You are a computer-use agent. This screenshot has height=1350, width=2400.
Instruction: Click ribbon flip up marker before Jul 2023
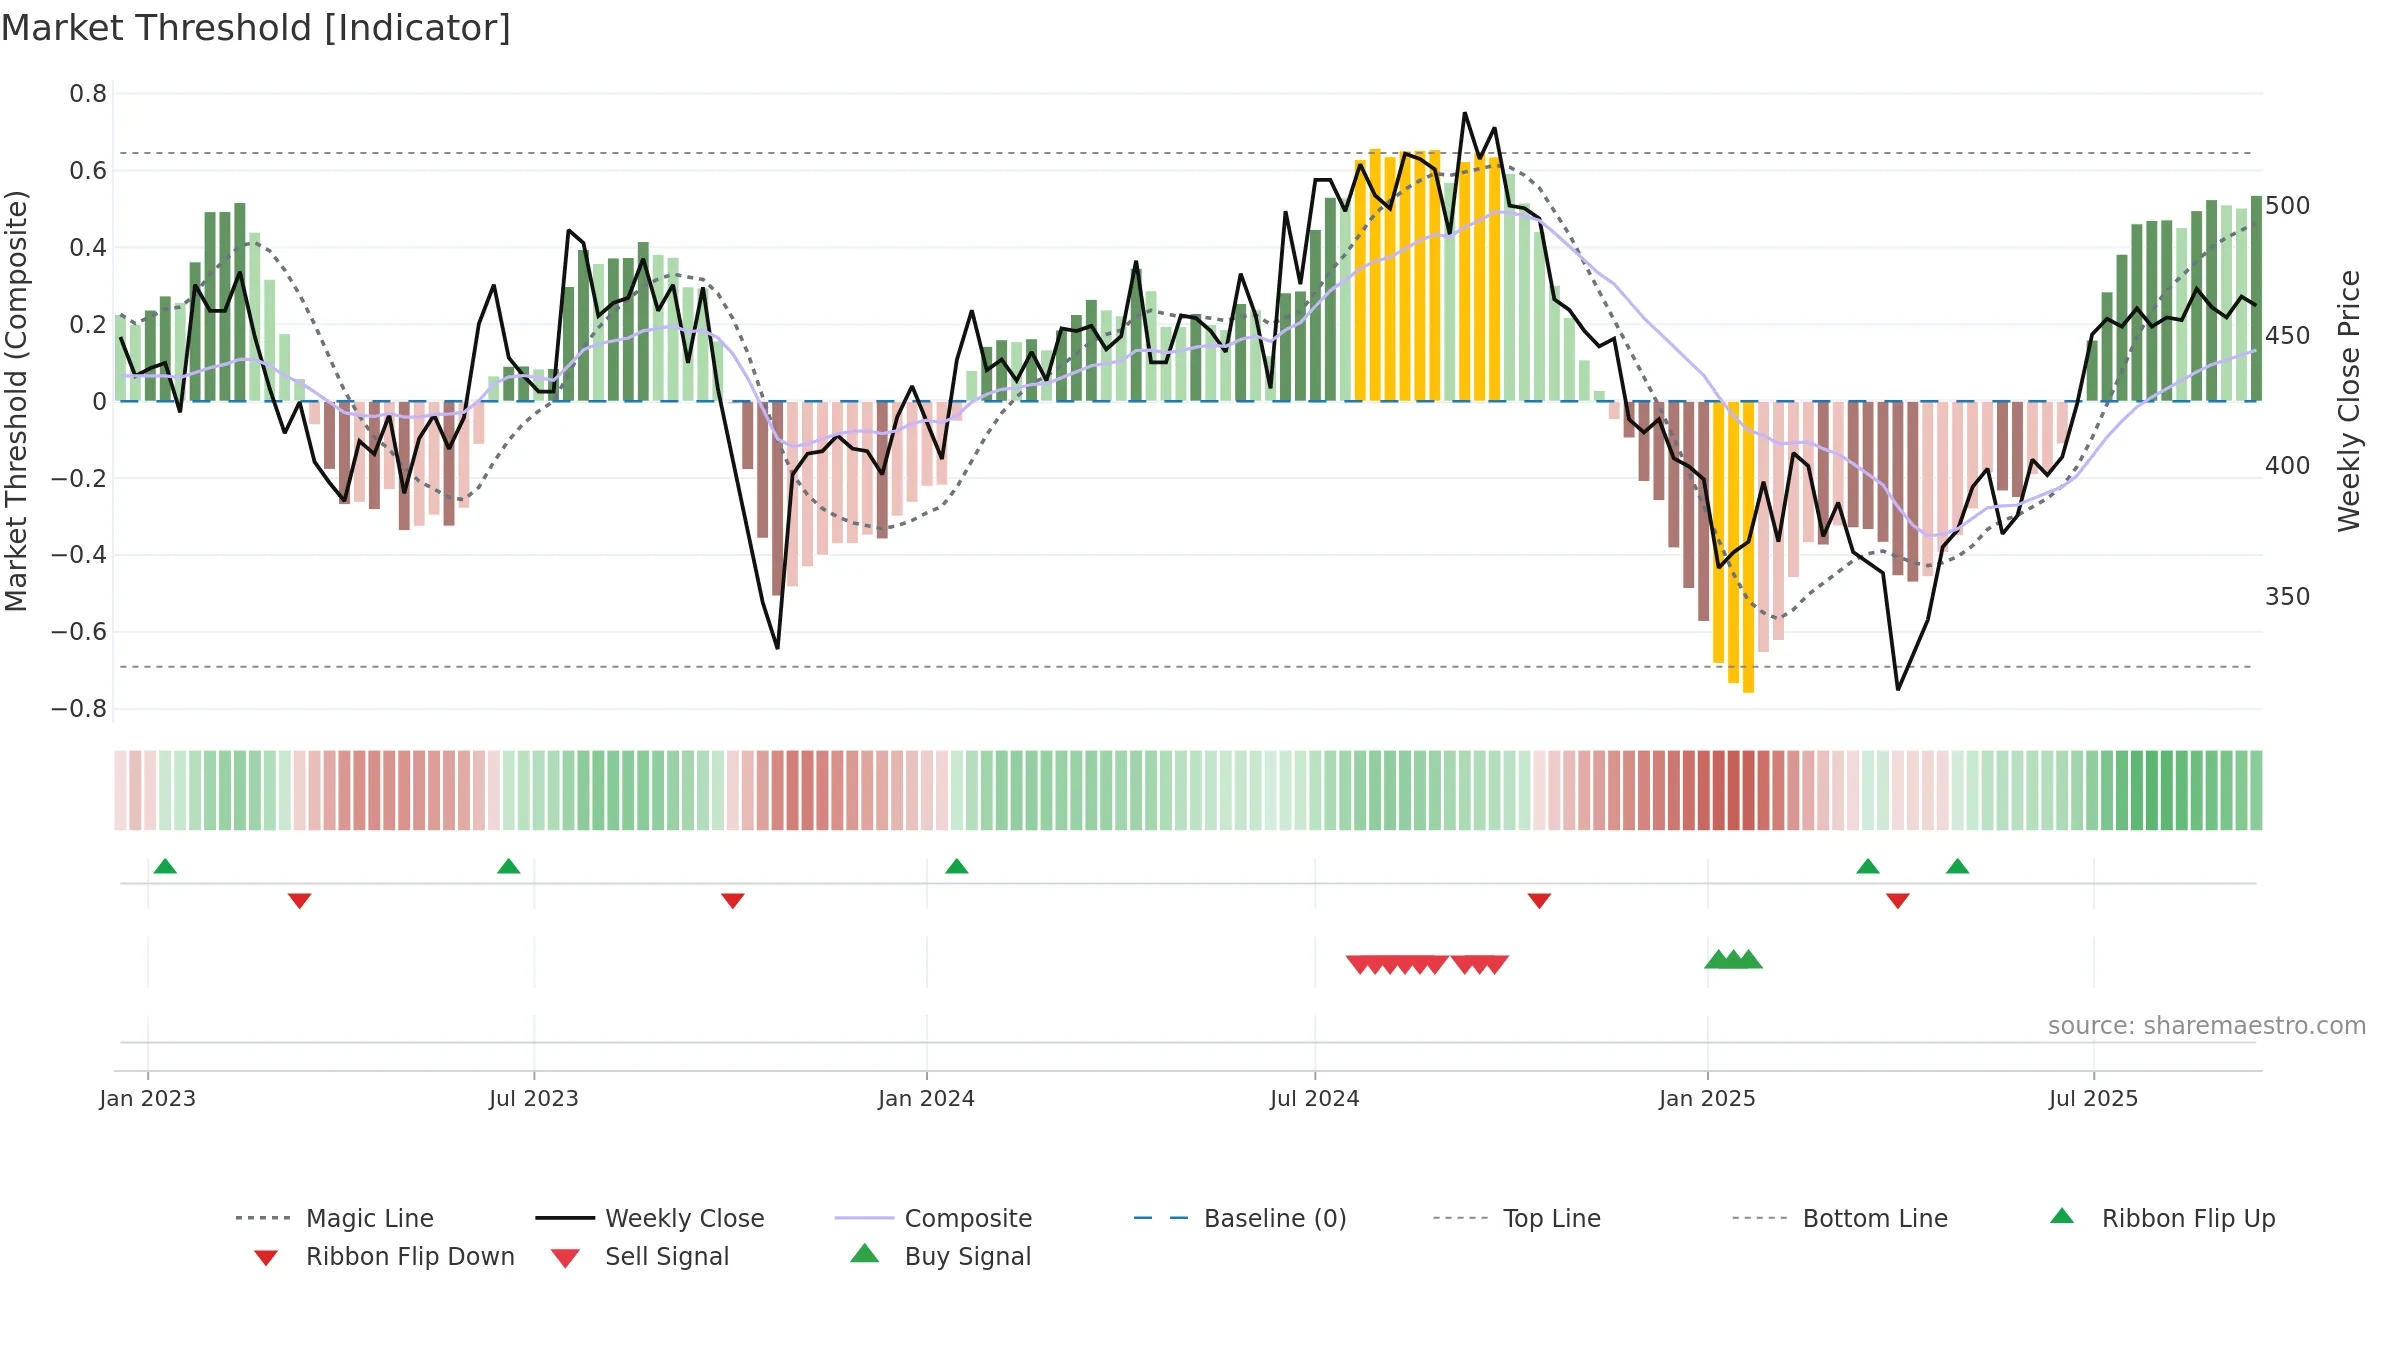[508, 866]
